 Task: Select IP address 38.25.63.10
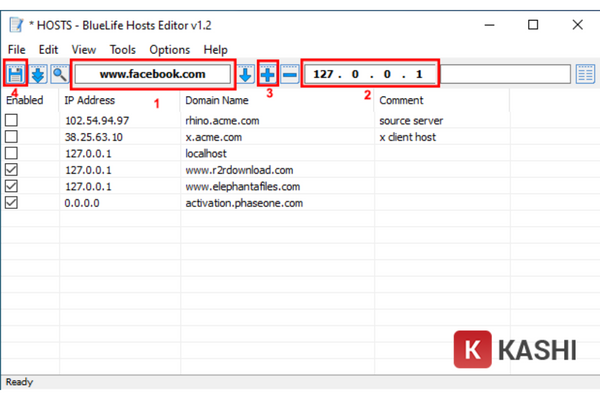point(94,137)
